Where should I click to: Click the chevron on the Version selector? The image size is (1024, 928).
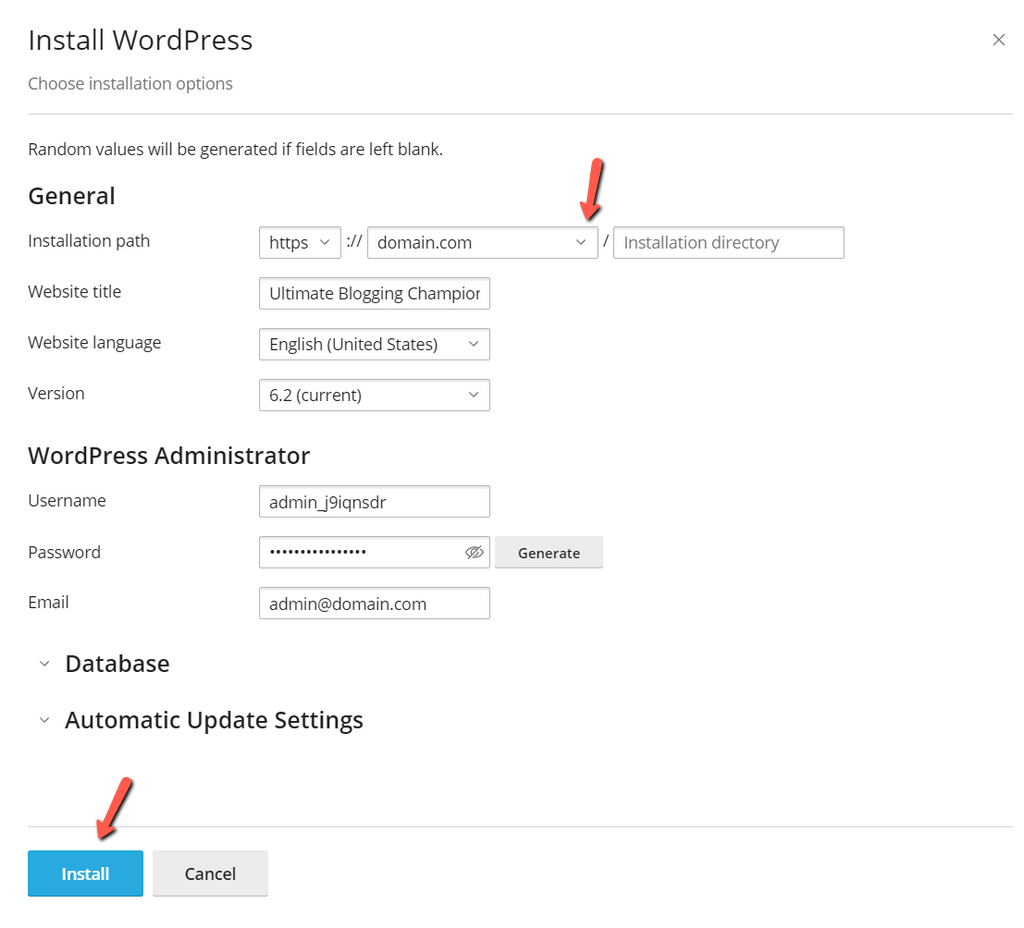[x=473, y=395]
